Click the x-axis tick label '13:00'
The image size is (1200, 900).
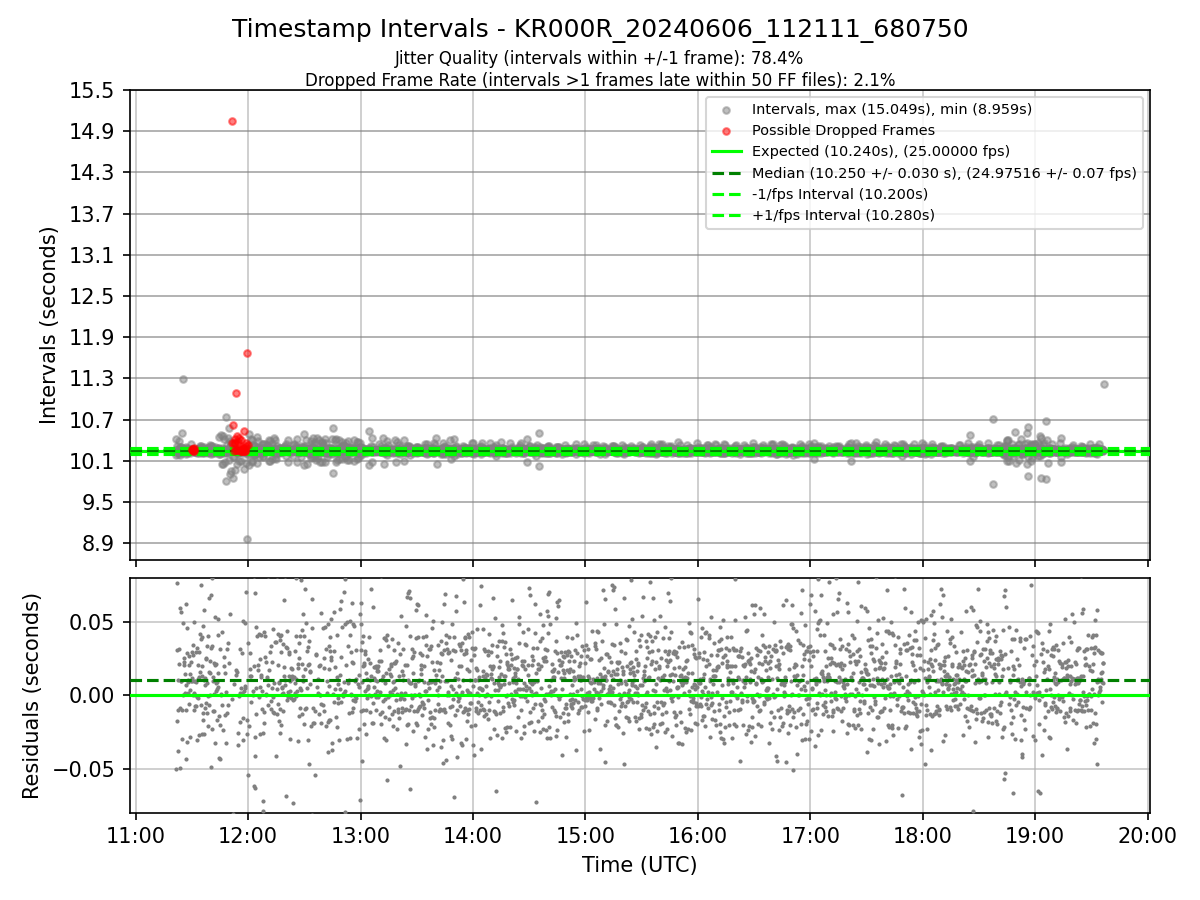(360, 836)
